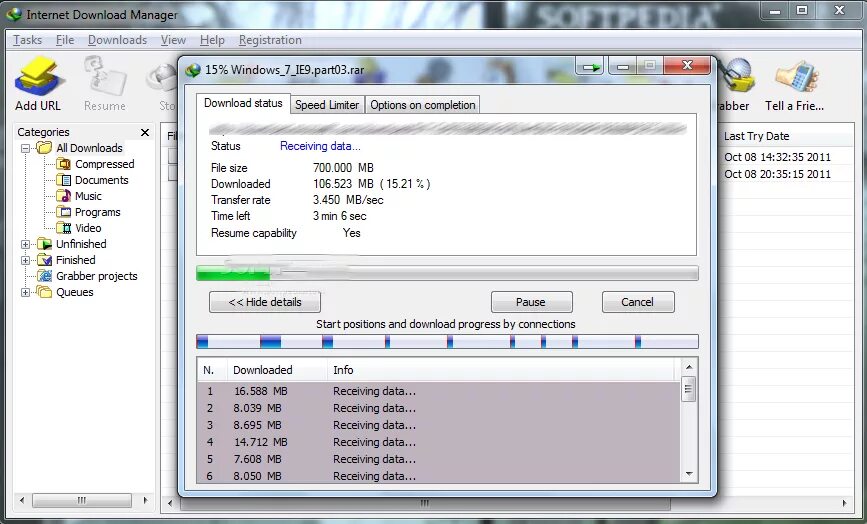867x524 pixels.
Task: Click the Unfinished folder icon
Action: pos(44,244)
